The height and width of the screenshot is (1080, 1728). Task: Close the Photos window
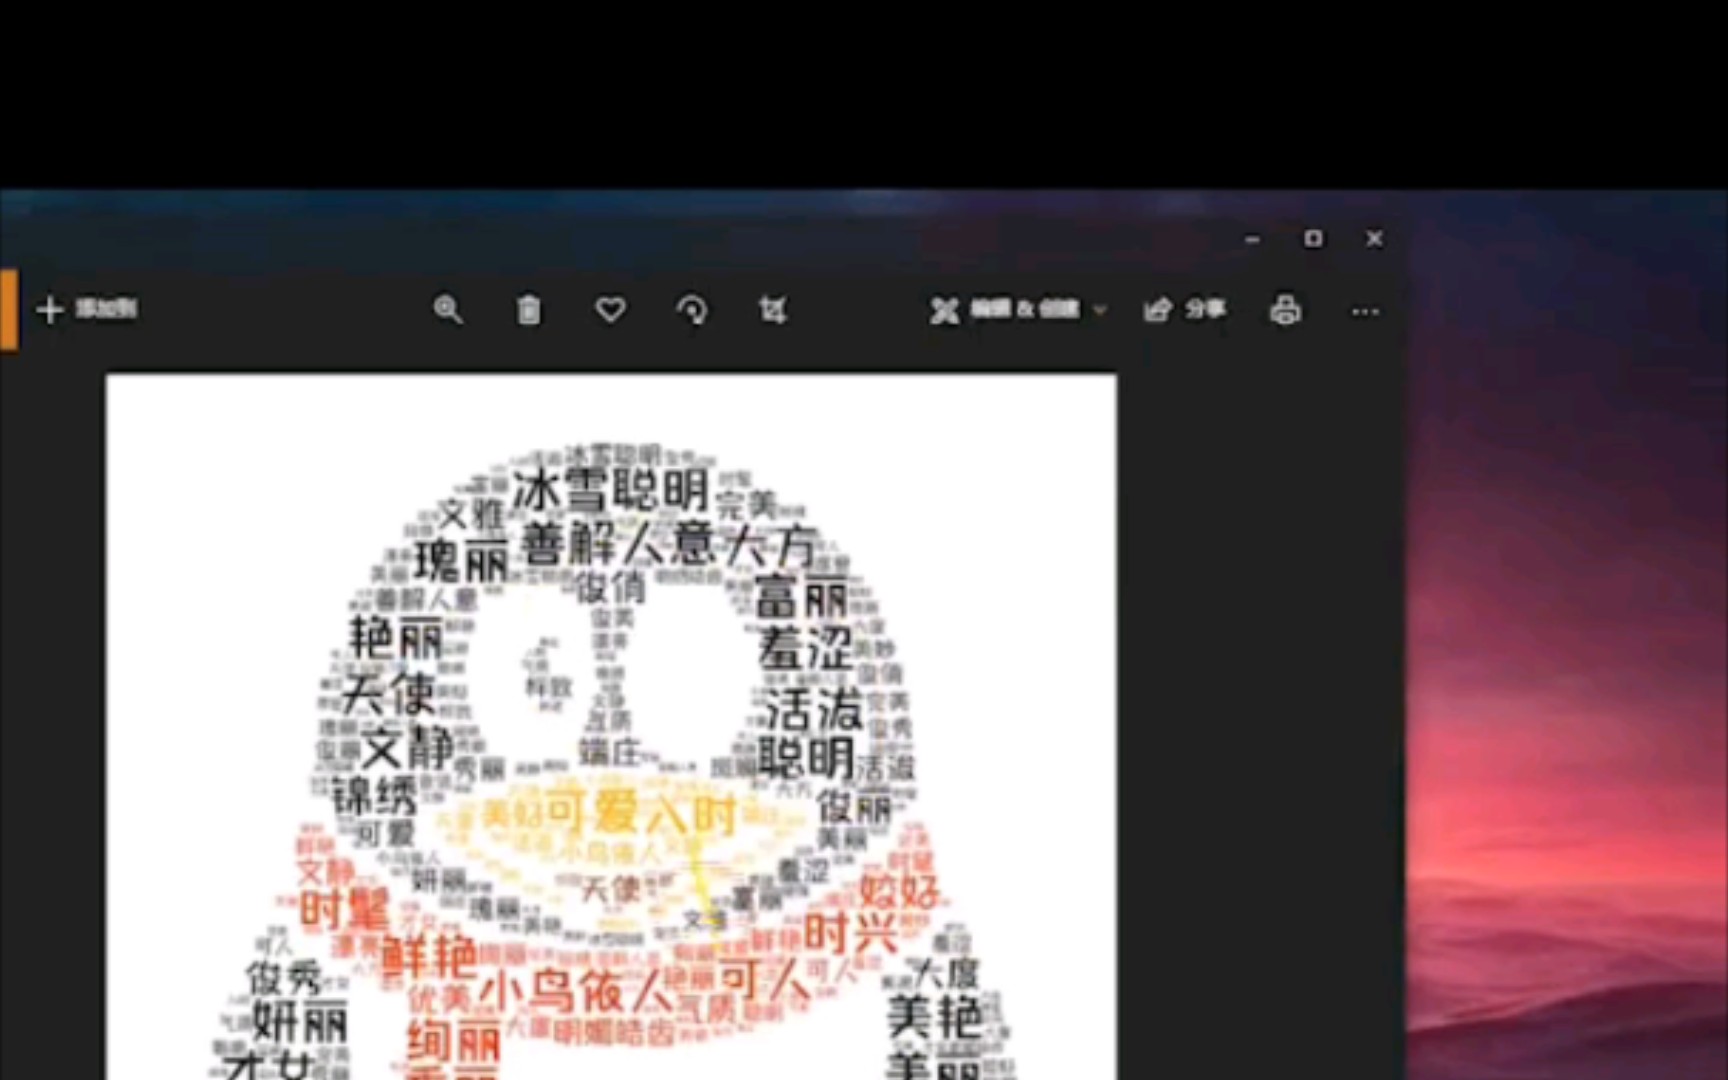[1374, 238]
